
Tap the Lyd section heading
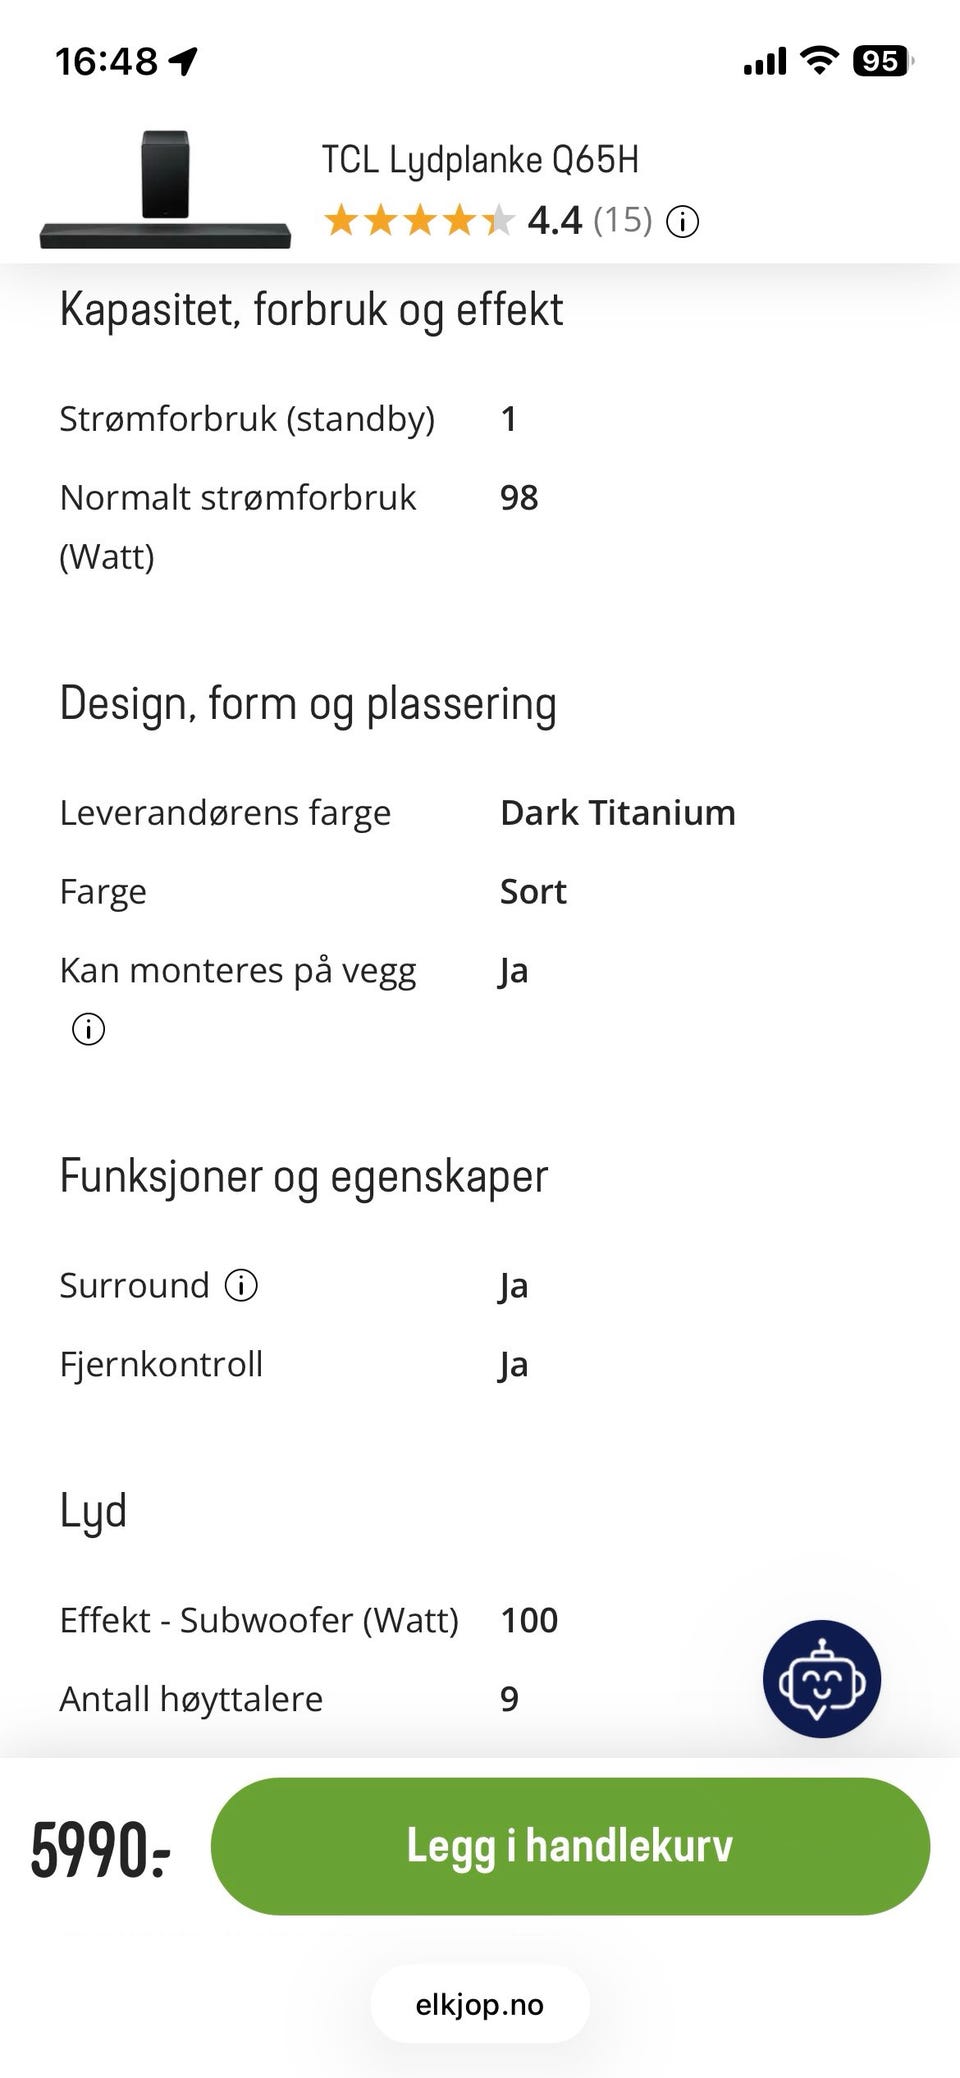[x=93, y=1511]
